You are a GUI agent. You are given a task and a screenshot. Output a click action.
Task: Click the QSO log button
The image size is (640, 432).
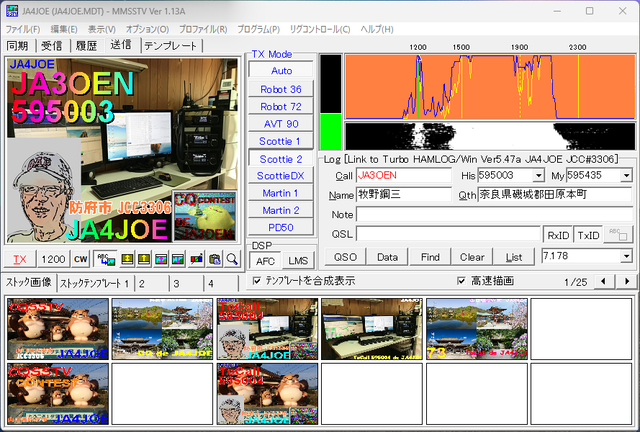[x=345, y=257]
